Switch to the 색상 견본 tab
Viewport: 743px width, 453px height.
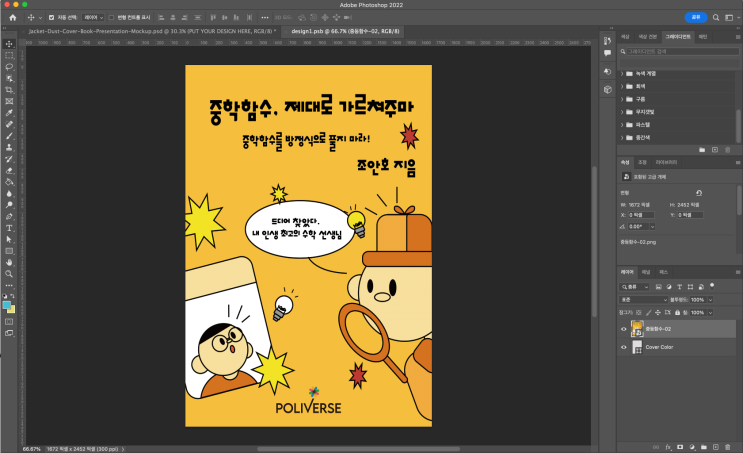pos(647,36)
